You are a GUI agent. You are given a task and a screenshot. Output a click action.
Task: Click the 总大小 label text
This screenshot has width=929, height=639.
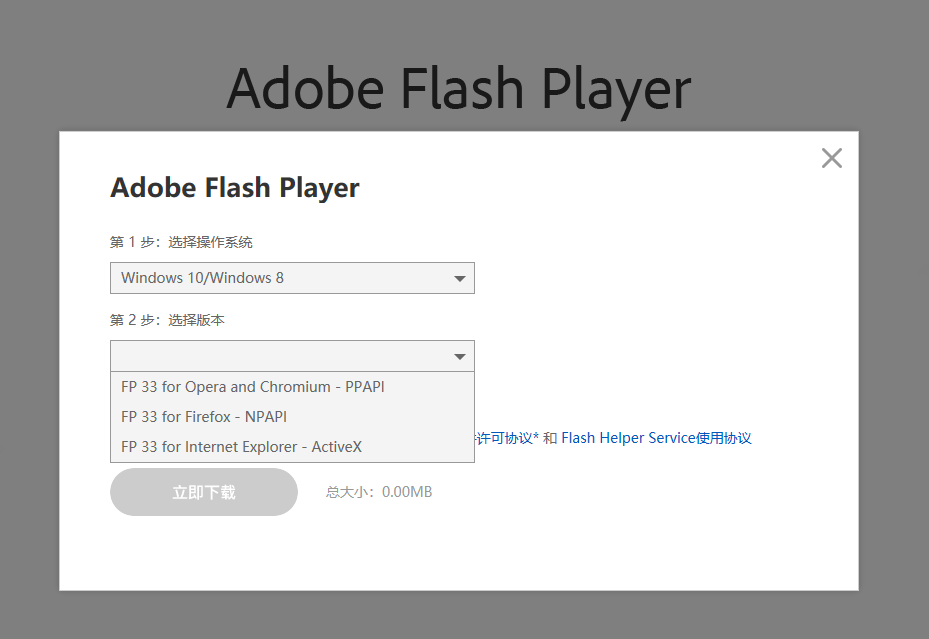(x=350, y=492)
